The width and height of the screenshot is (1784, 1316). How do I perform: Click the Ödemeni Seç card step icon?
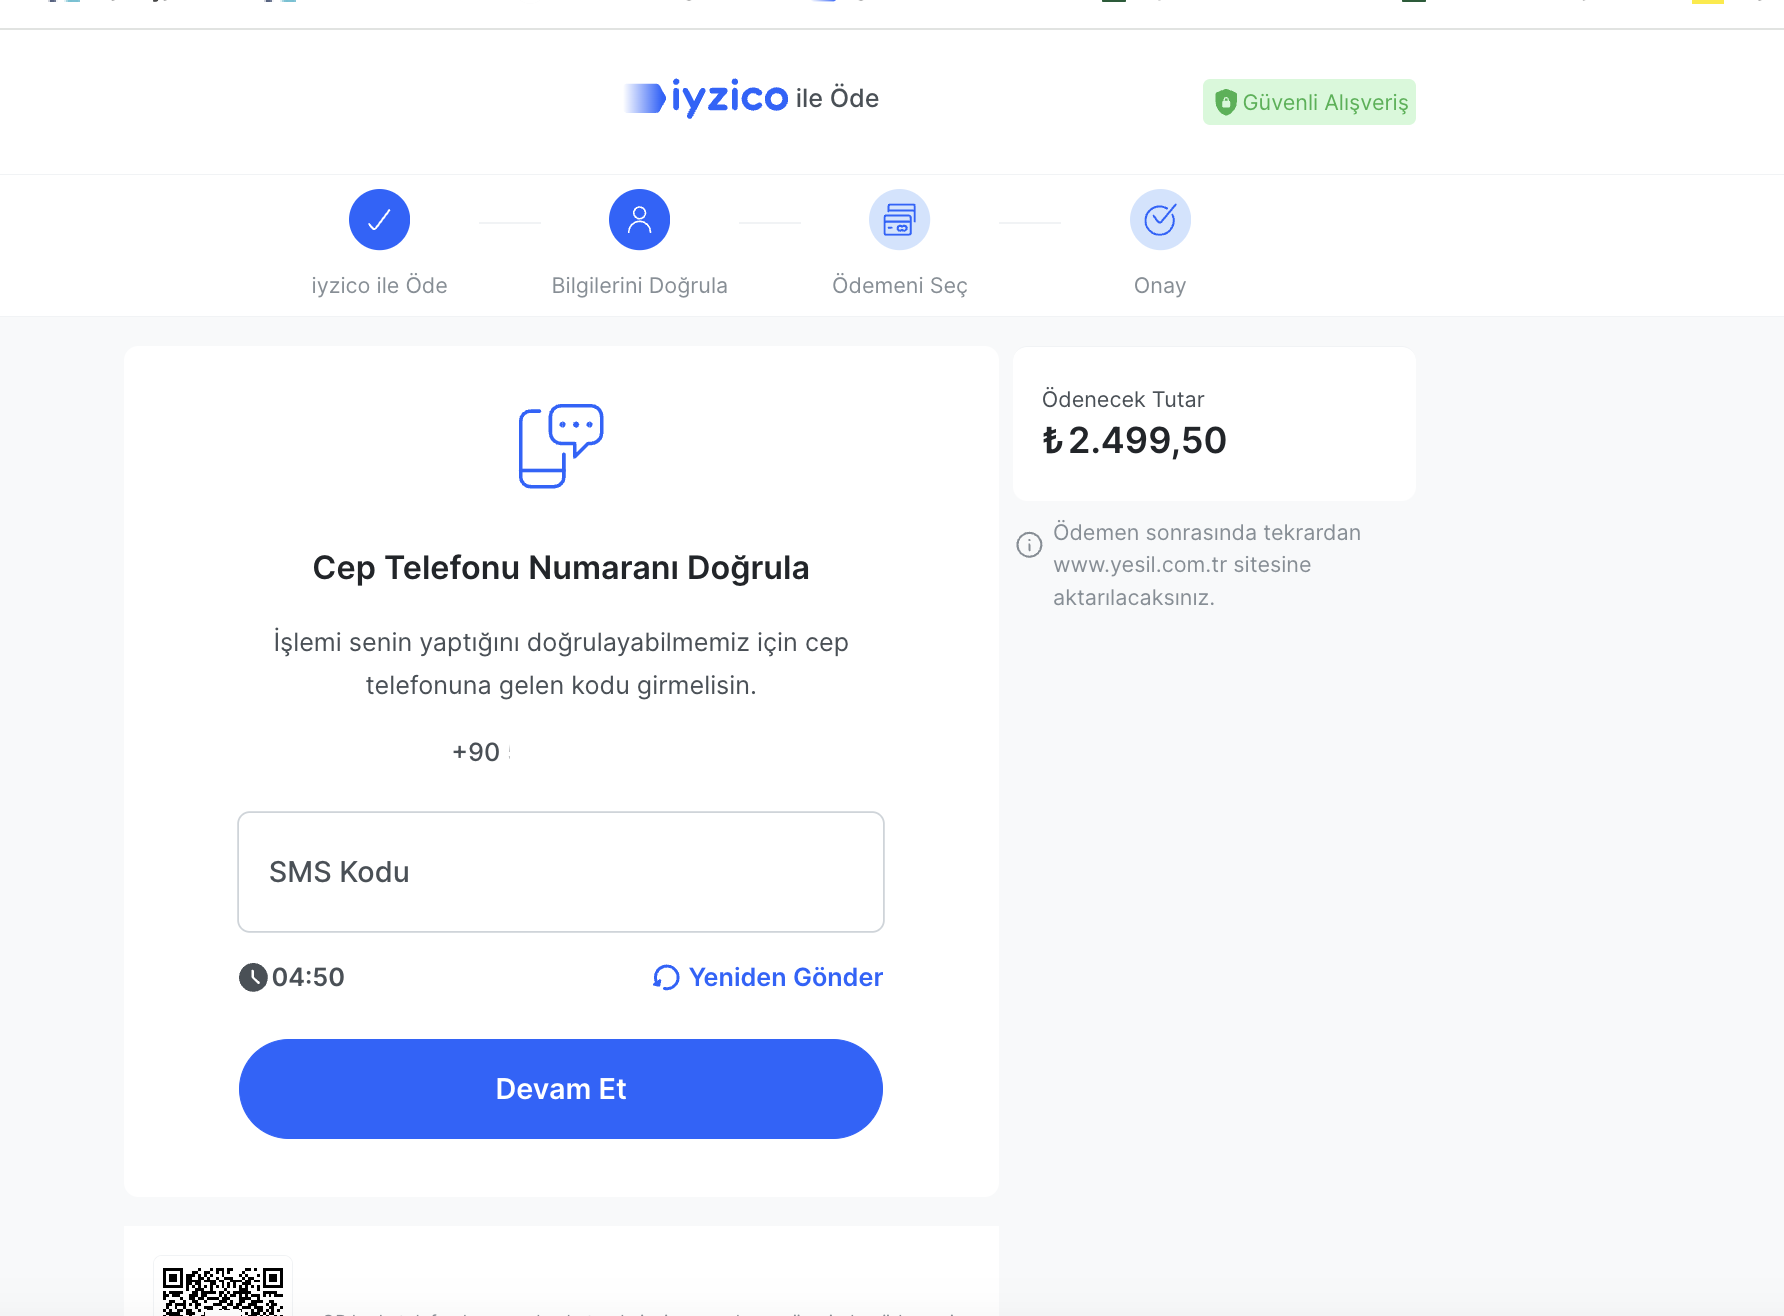(899, 220)
